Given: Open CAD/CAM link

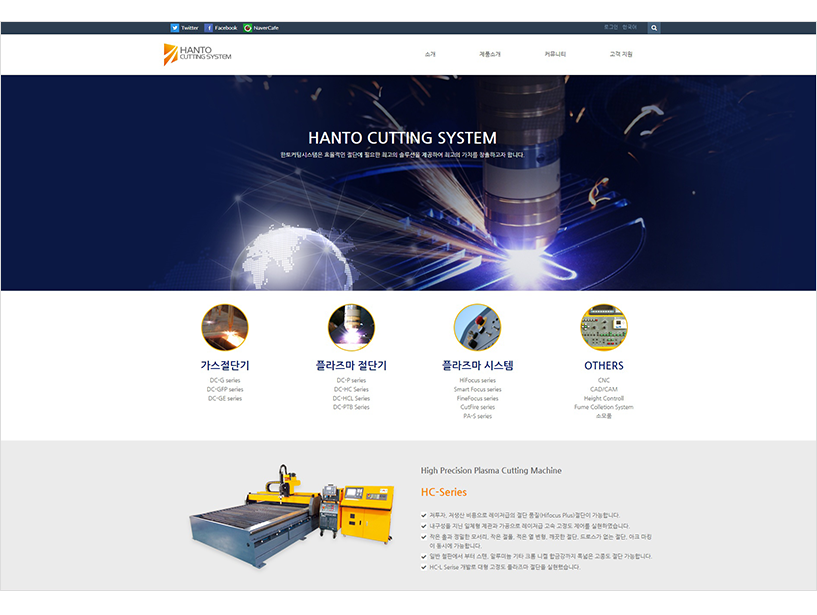Looking at the screenshot, I should tap(604, 389).
